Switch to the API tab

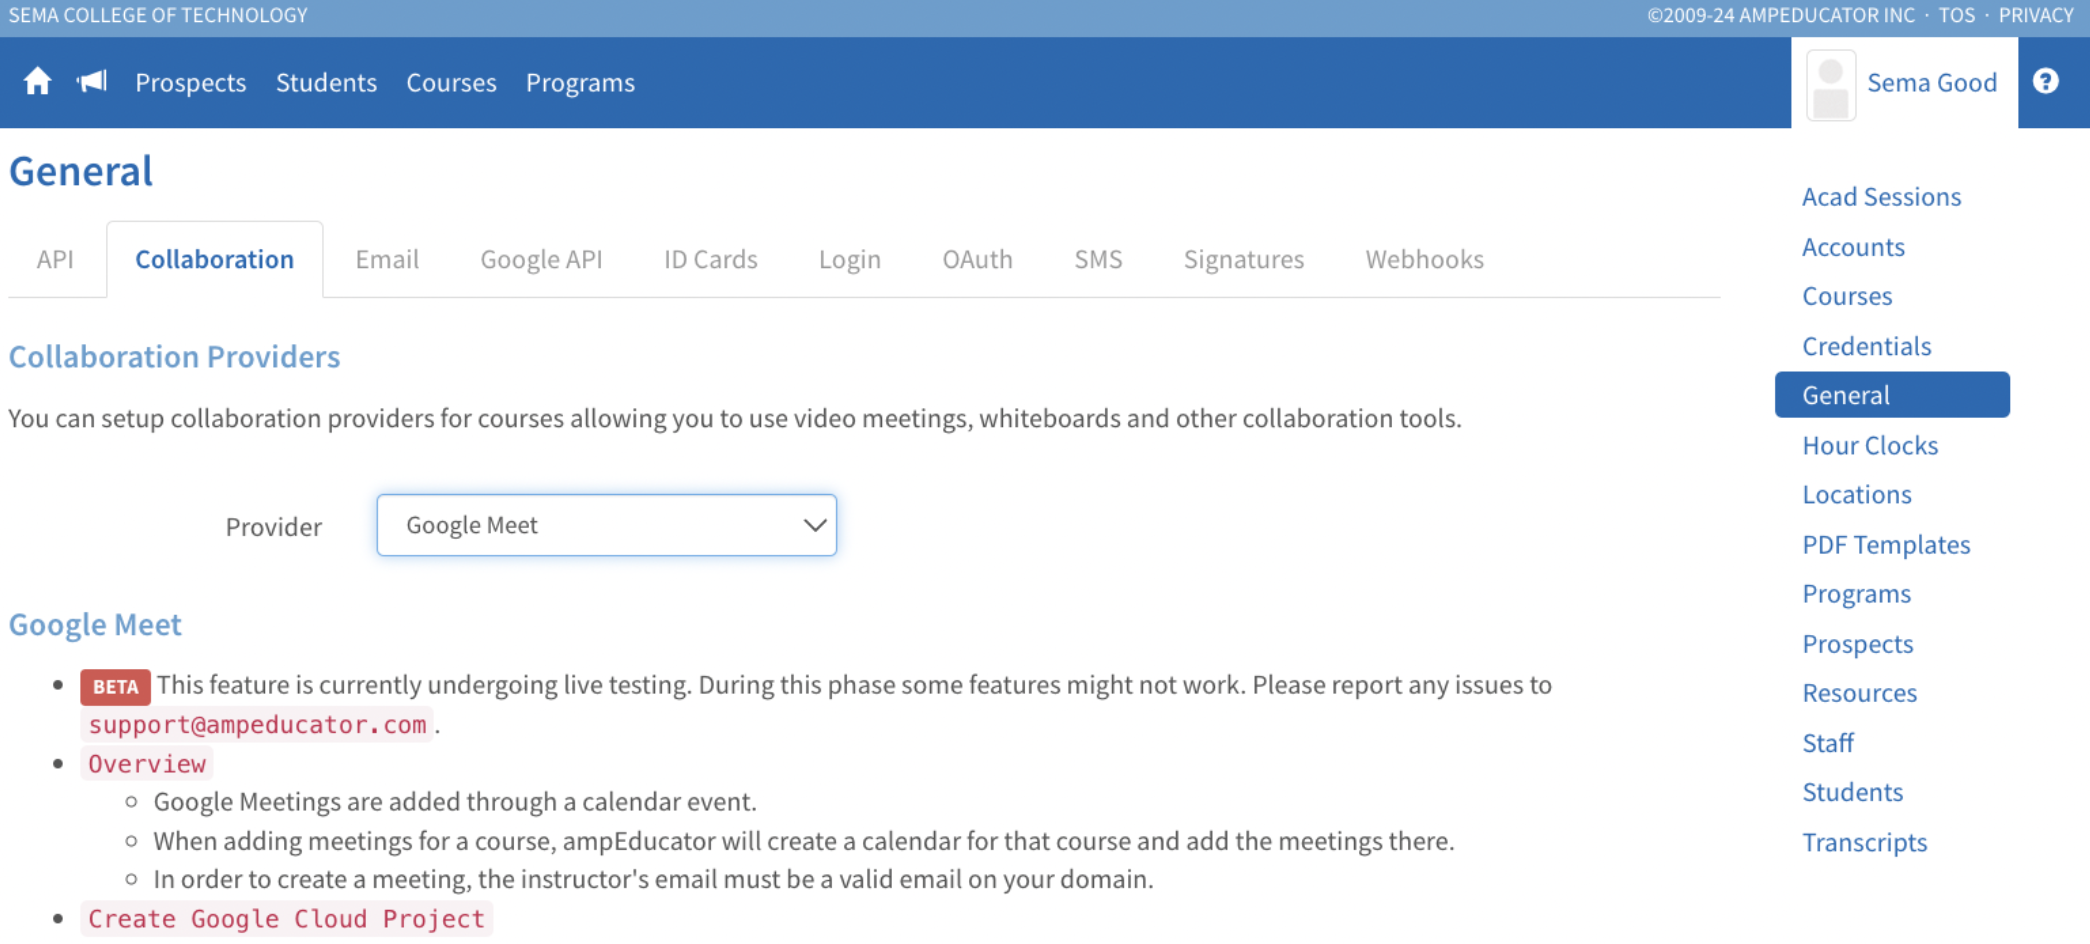55,260
